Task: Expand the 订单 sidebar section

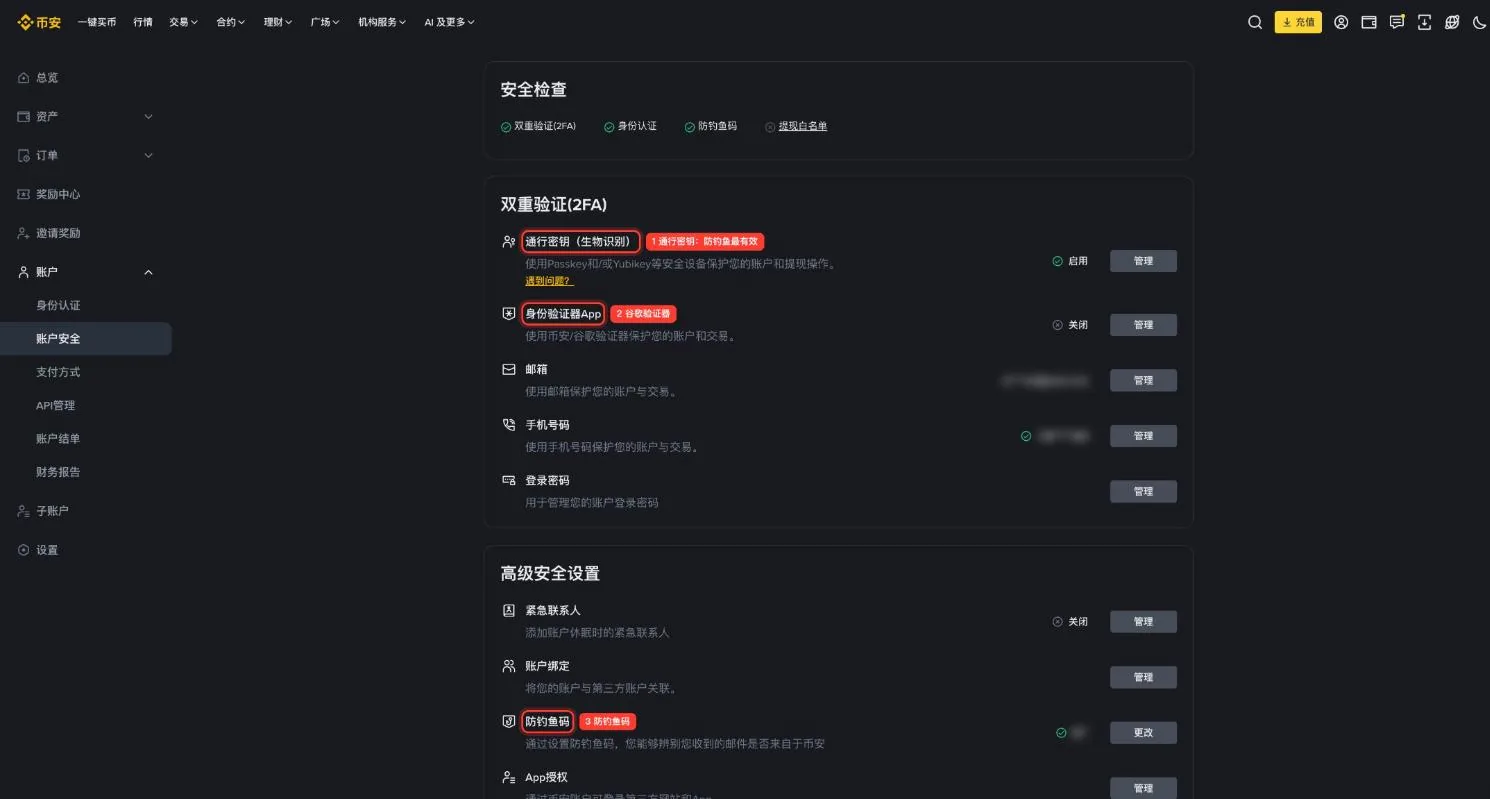Action: (86, 156)
